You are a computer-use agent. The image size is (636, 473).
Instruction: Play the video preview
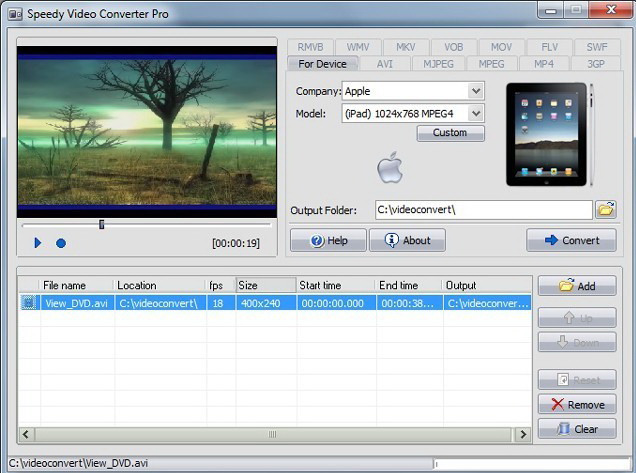coord(38,243)
